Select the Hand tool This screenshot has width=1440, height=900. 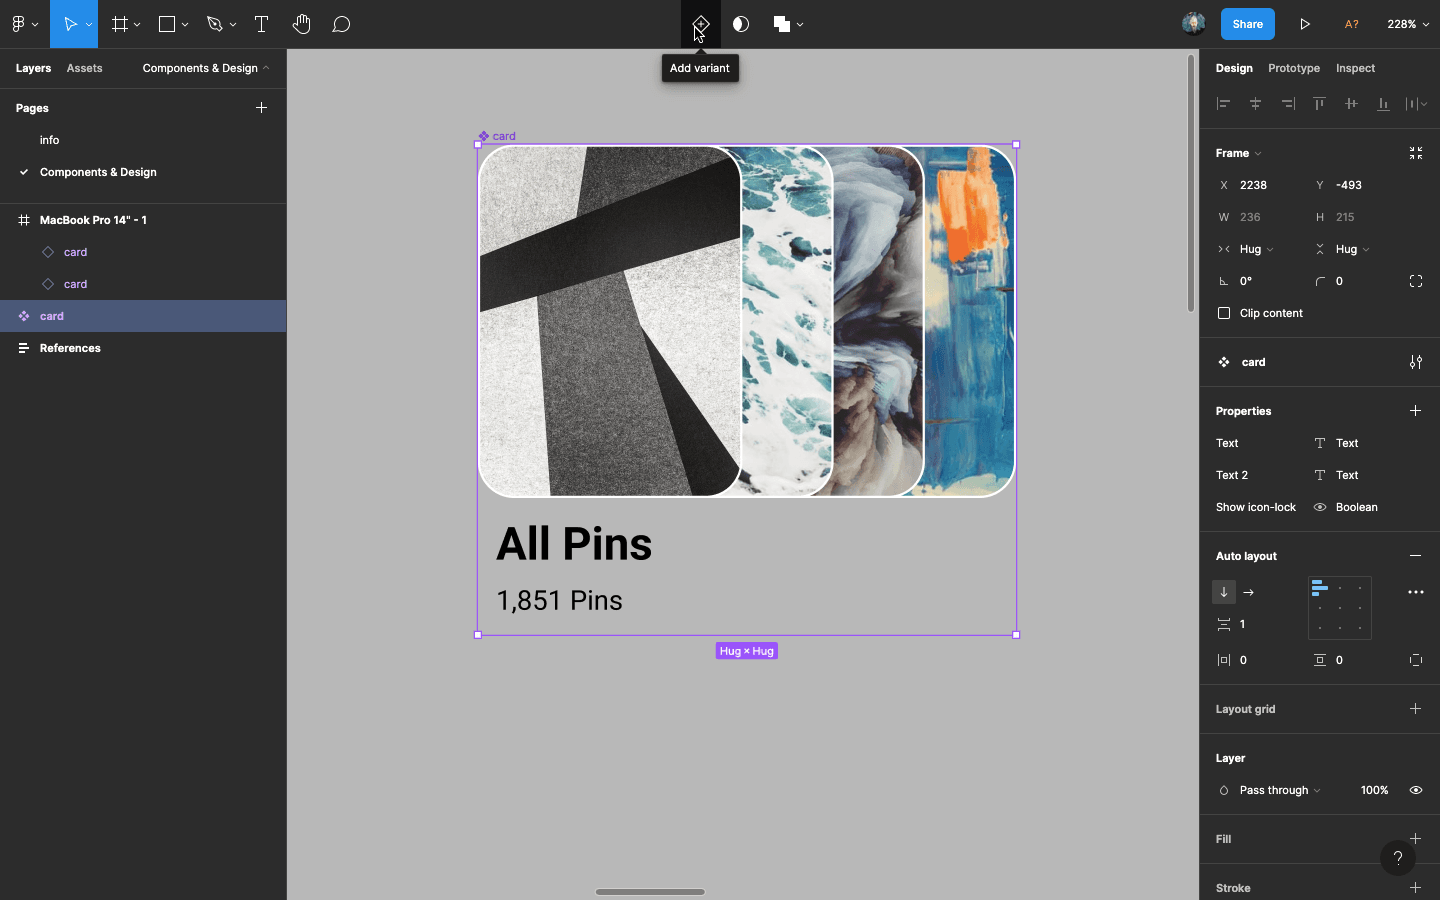(x=301, y=24)
